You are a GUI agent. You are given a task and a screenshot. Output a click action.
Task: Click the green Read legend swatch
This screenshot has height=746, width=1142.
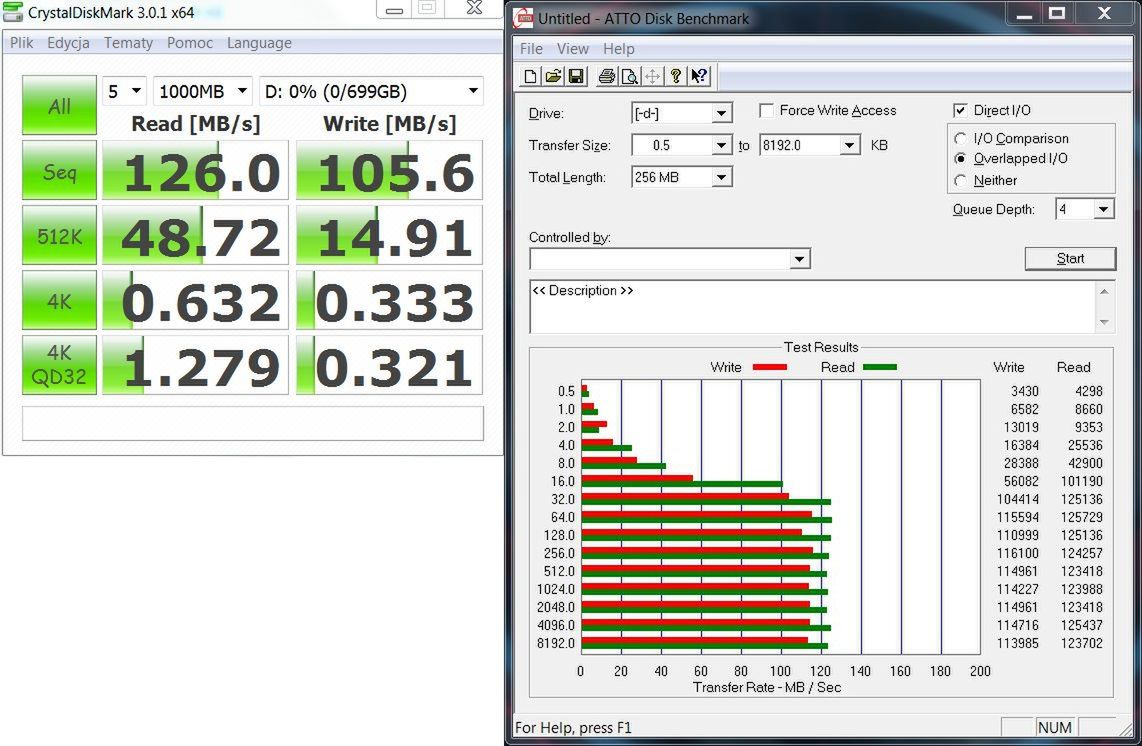coord(880,367)
